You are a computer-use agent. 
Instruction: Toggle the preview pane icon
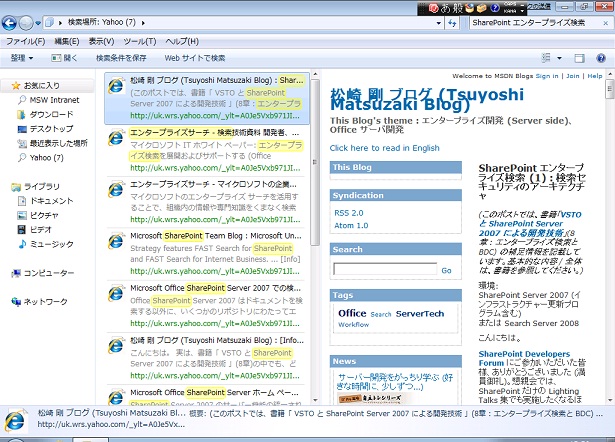(x=579, y=58)
